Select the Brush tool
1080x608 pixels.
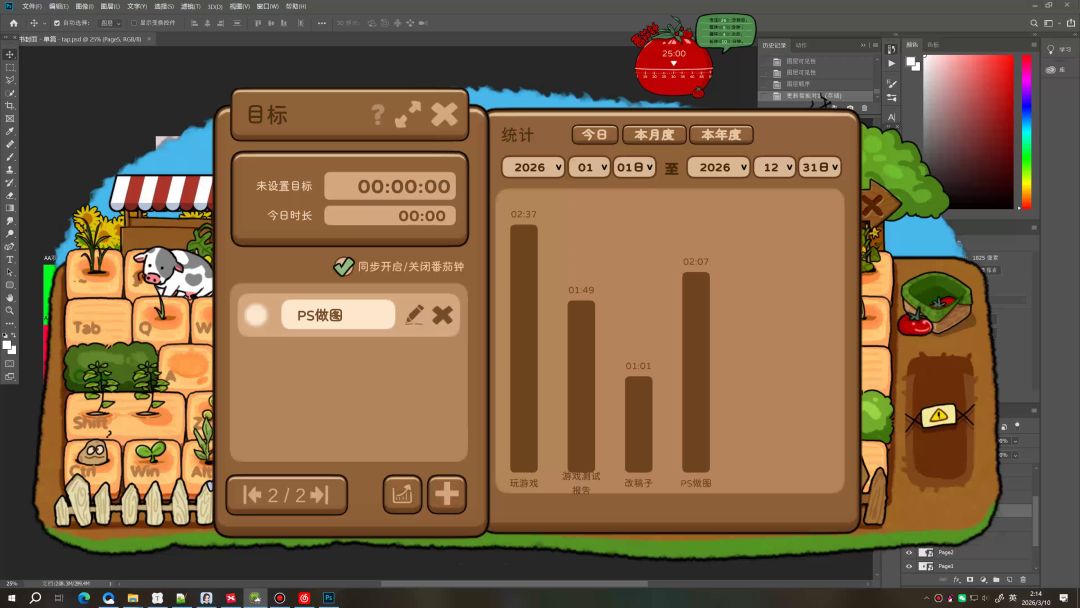tap(10, 156)
